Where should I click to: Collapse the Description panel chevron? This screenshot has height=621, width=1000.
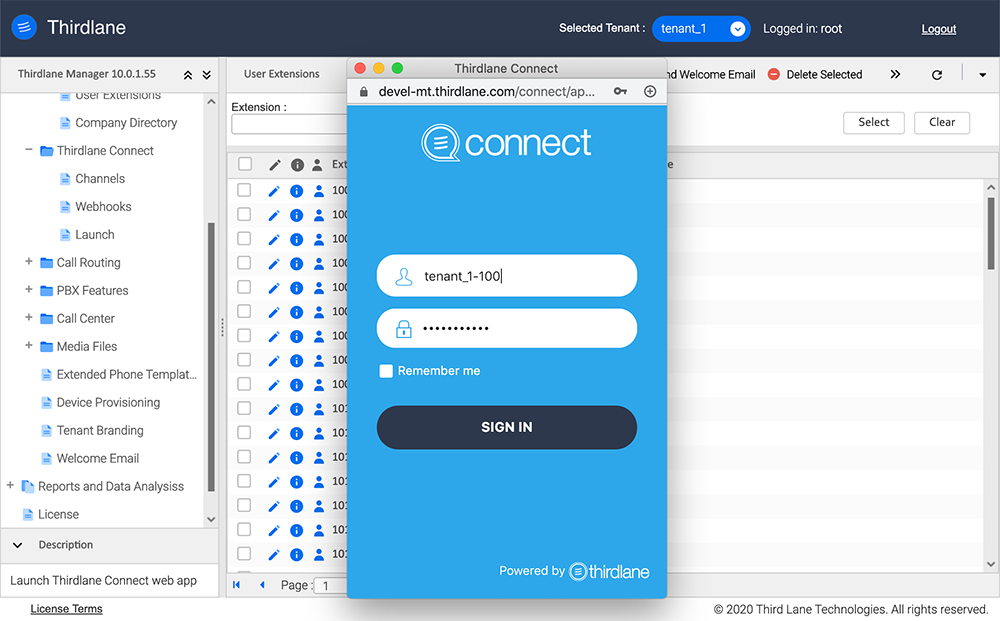18,545
